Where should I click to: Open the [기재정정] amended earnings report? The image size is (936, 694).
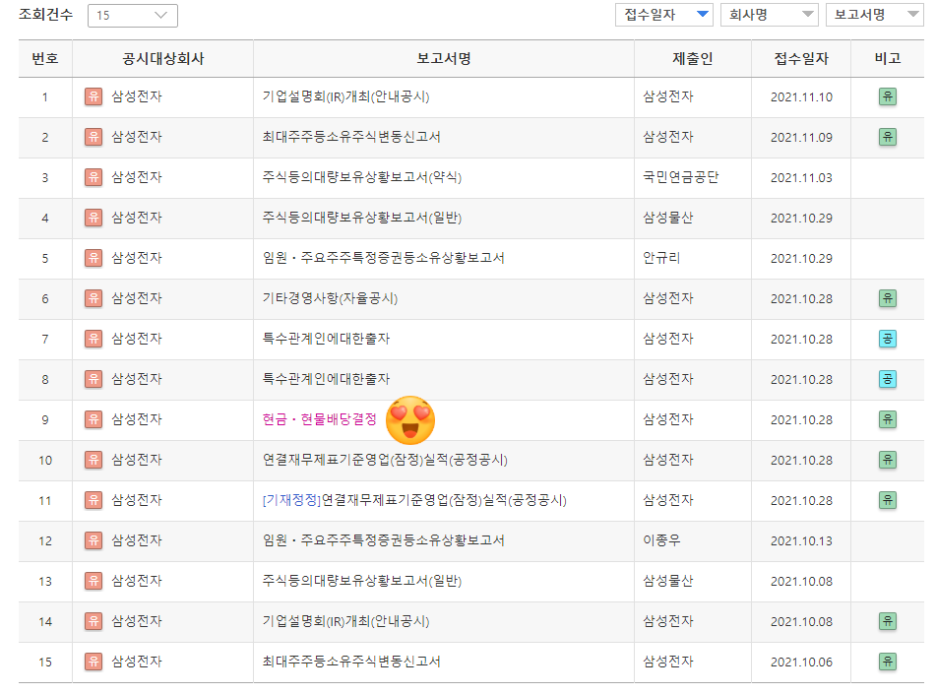tap(414, 500)
